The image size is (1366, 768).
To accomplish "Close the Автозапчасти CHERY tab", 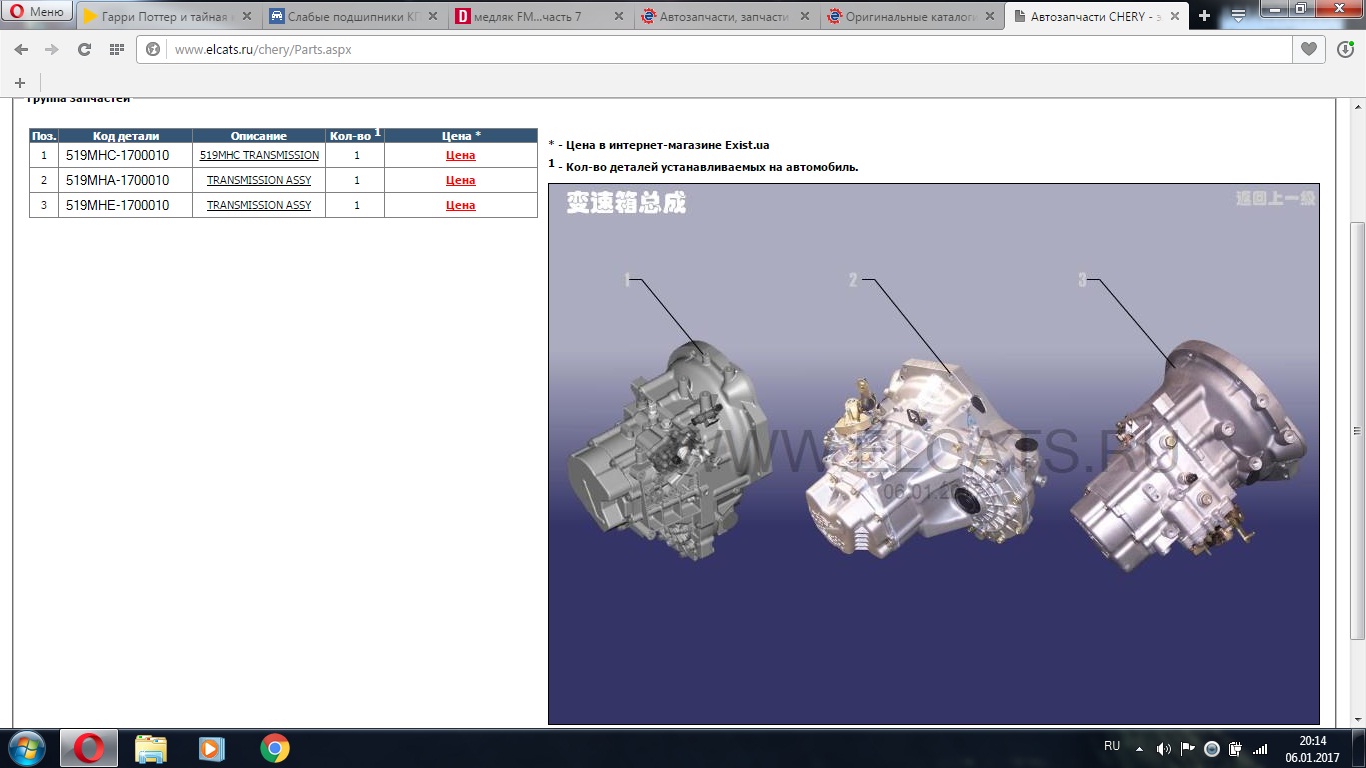I will (1174, 17).
